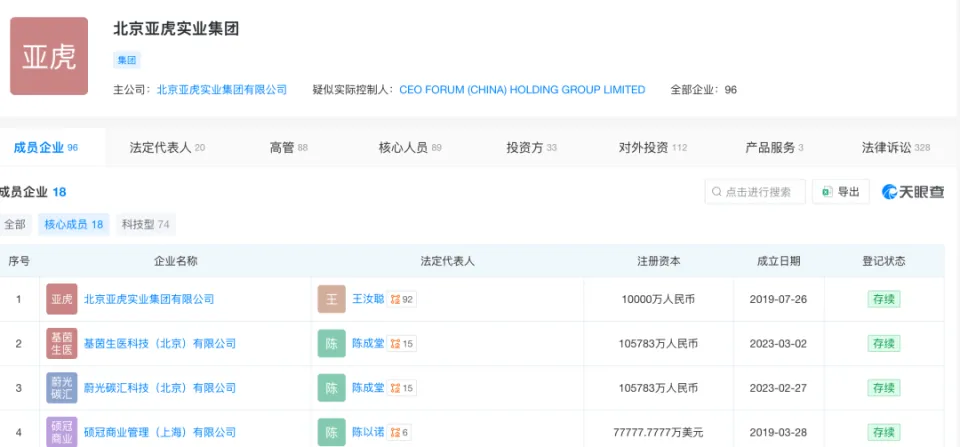Viewport: 960px width, 447px height.
Task: Click the 10000万人民币 capital cell
Action: (x=658, y=299)
